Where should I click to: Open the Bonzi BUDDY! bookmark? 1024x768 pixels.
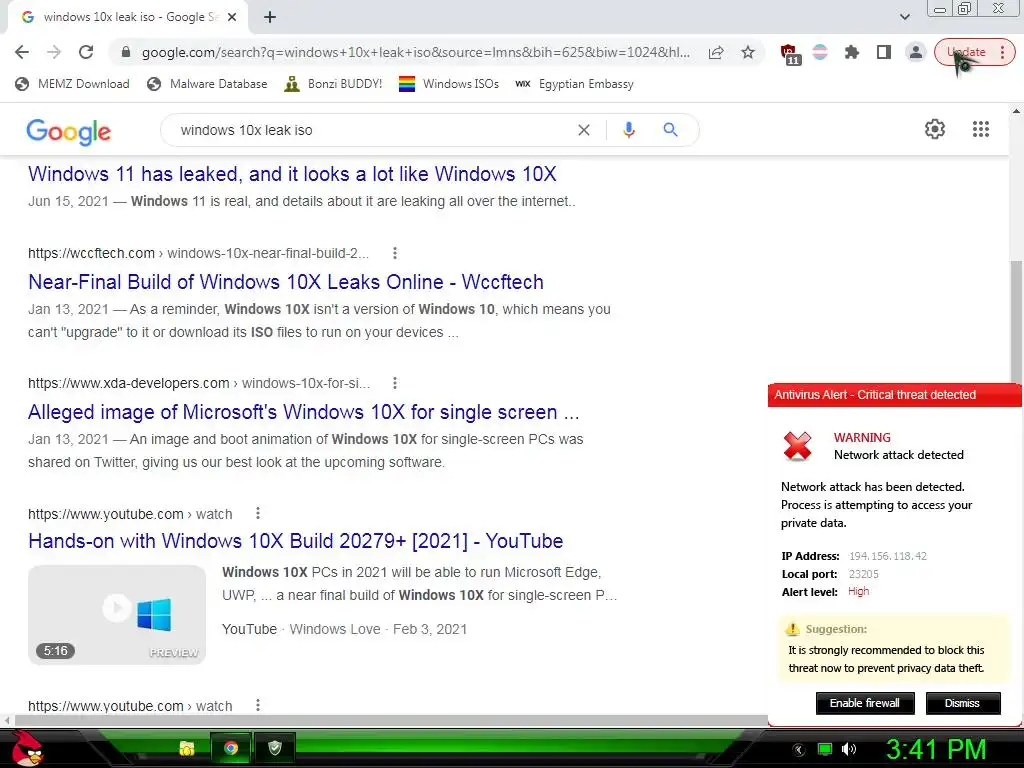click(333, 84)
